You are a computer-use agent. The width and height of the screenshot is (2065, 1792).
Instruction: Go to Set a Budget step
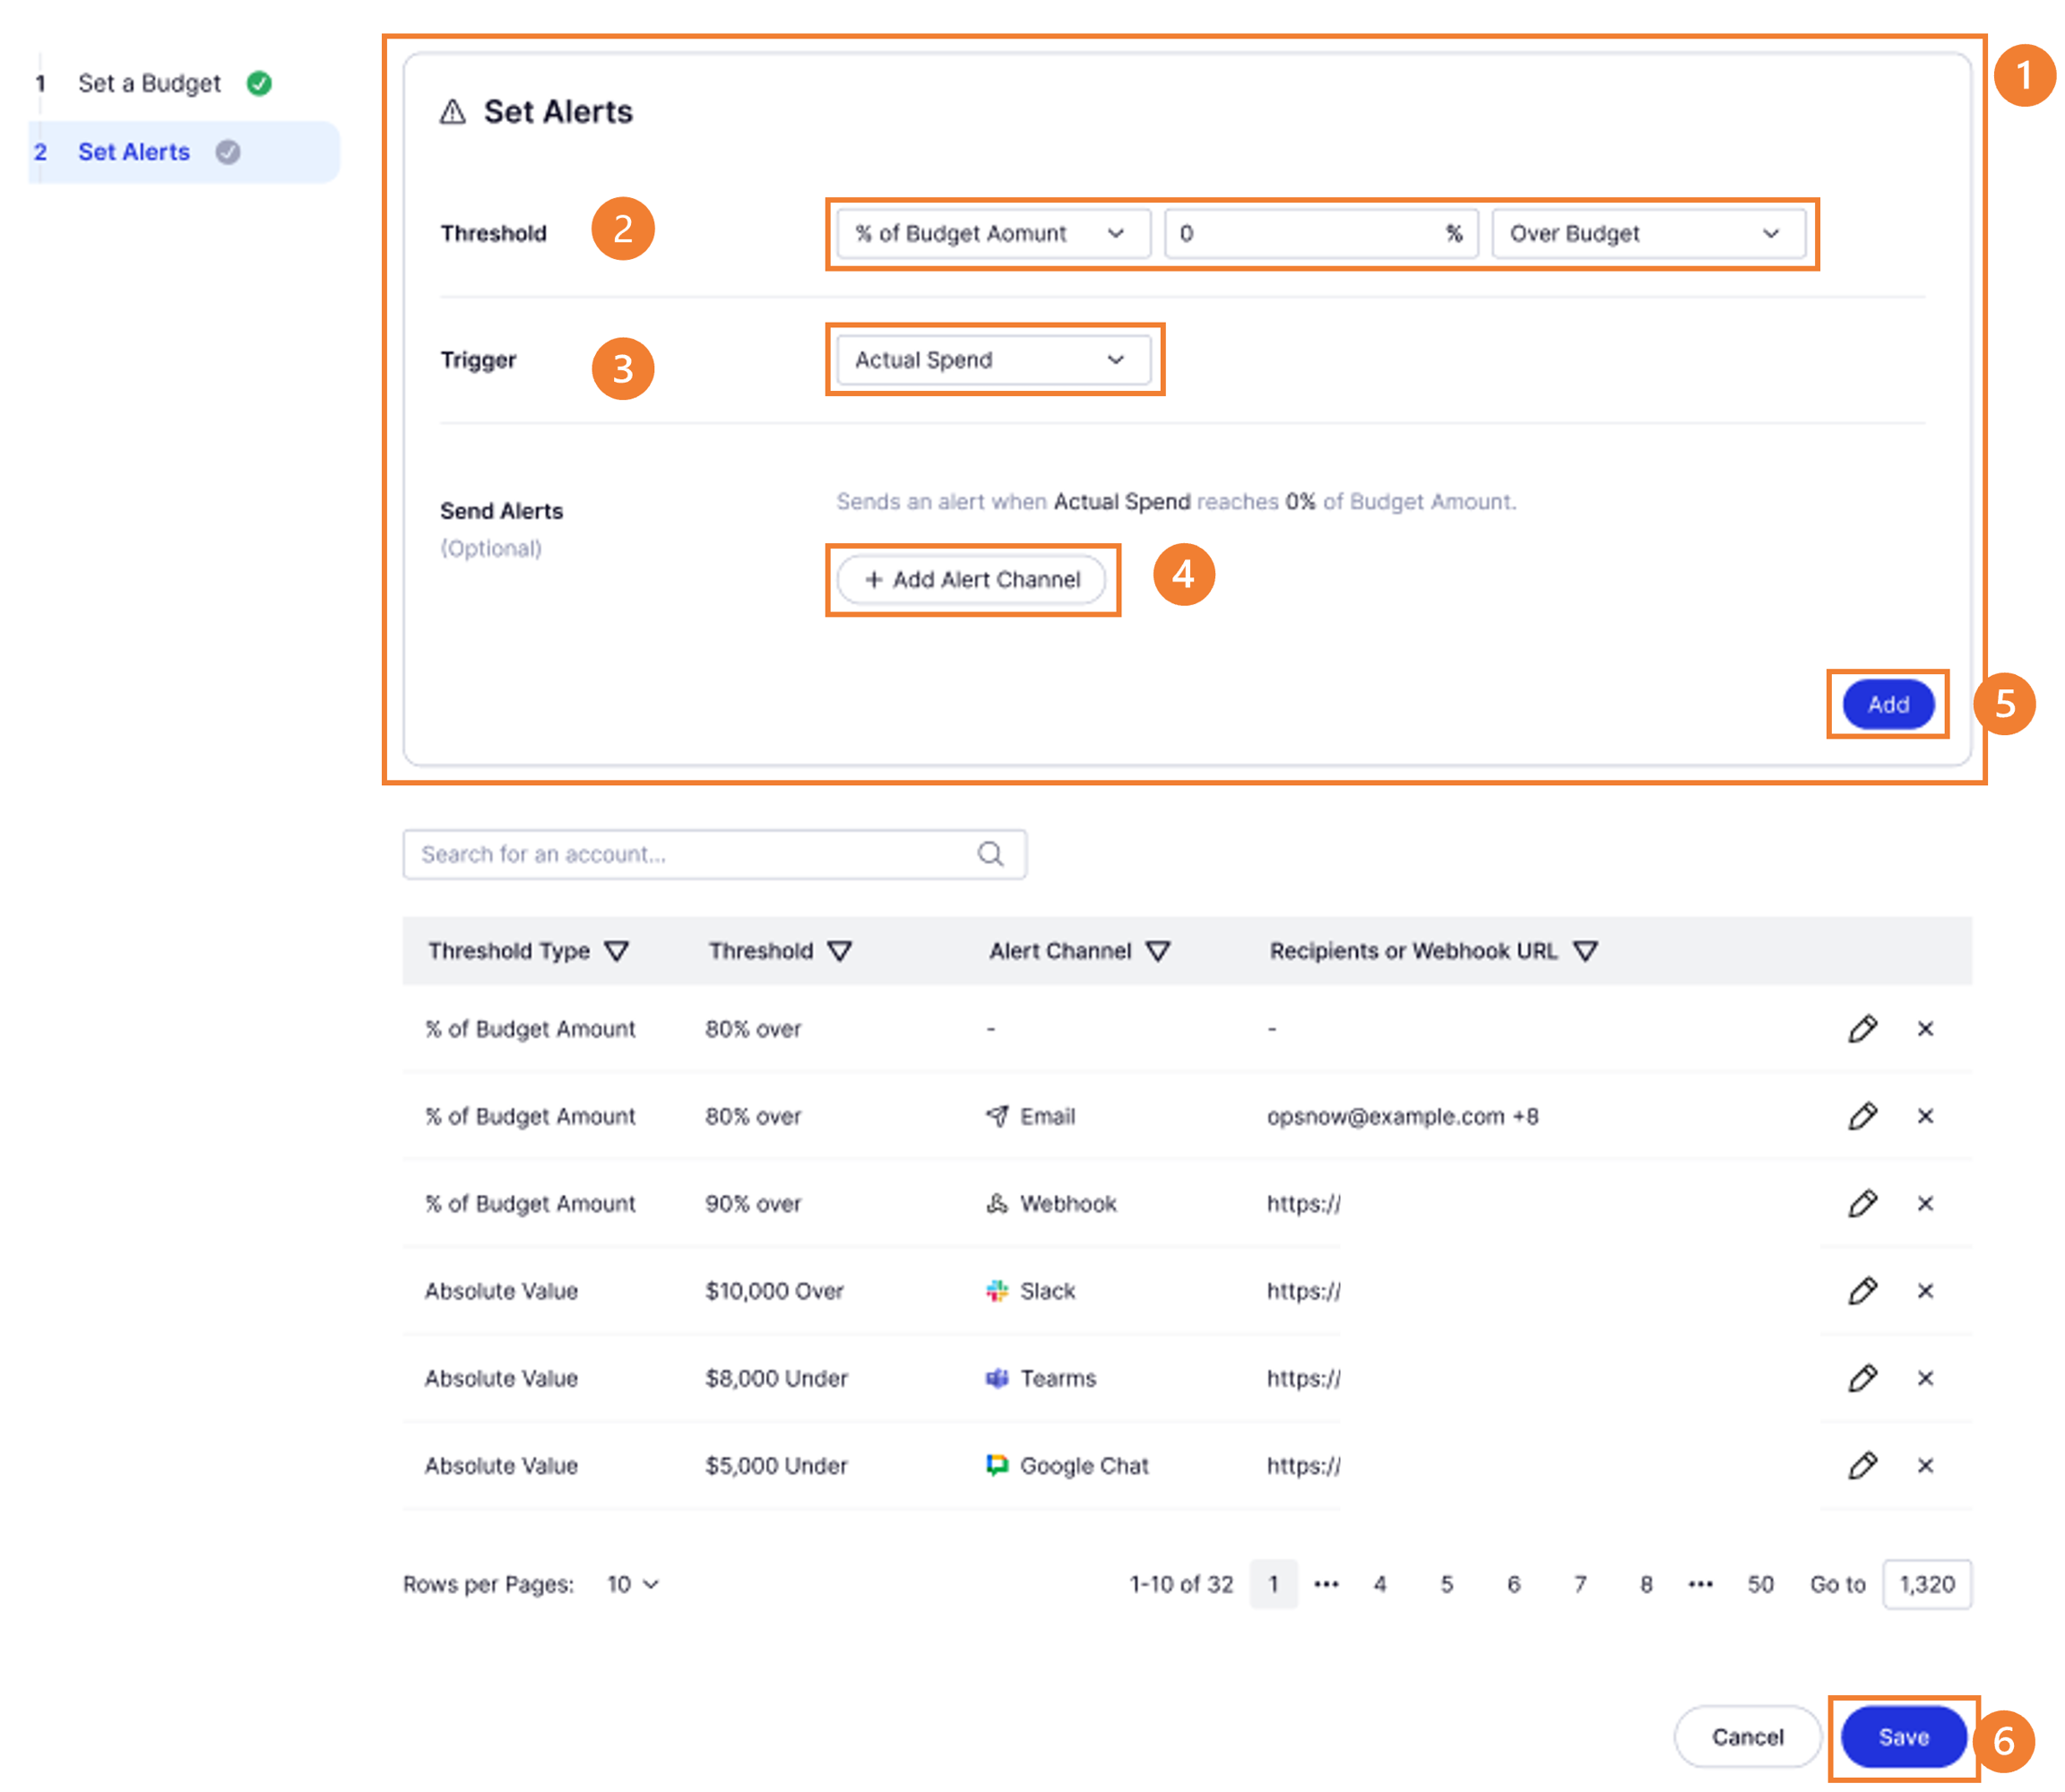coord(150,83)
